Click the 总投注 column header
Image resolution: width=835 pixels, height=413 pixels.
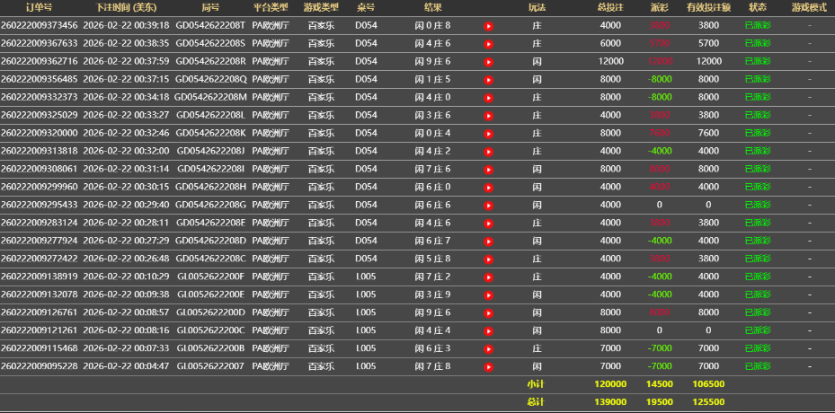[610, 7]
